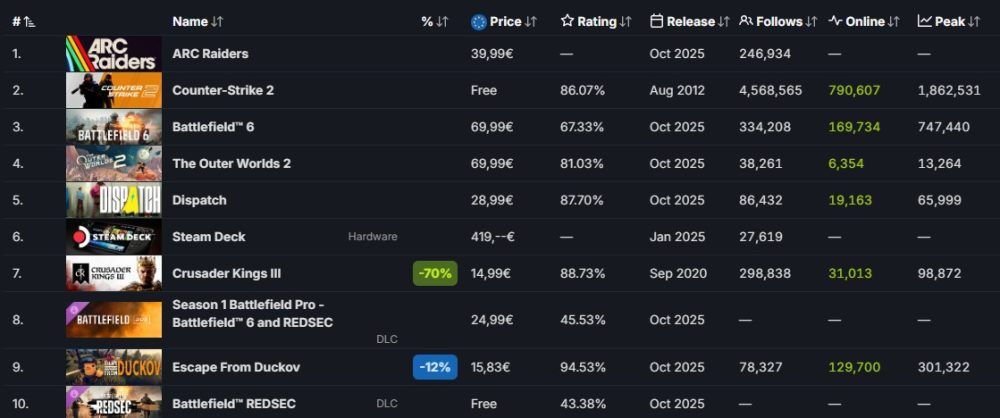Click the pulse icon beside Online

point(835,21)
